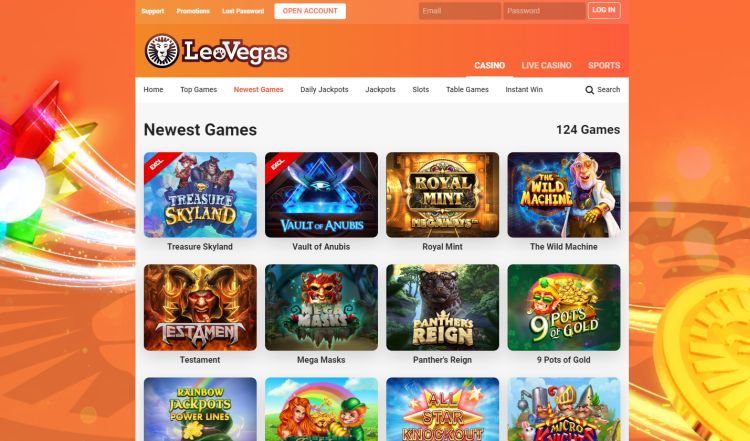Open the Mega Masks game tile
Image resolution: width=750 pixels, height=441 pixels.
click(x=321, y=308)
